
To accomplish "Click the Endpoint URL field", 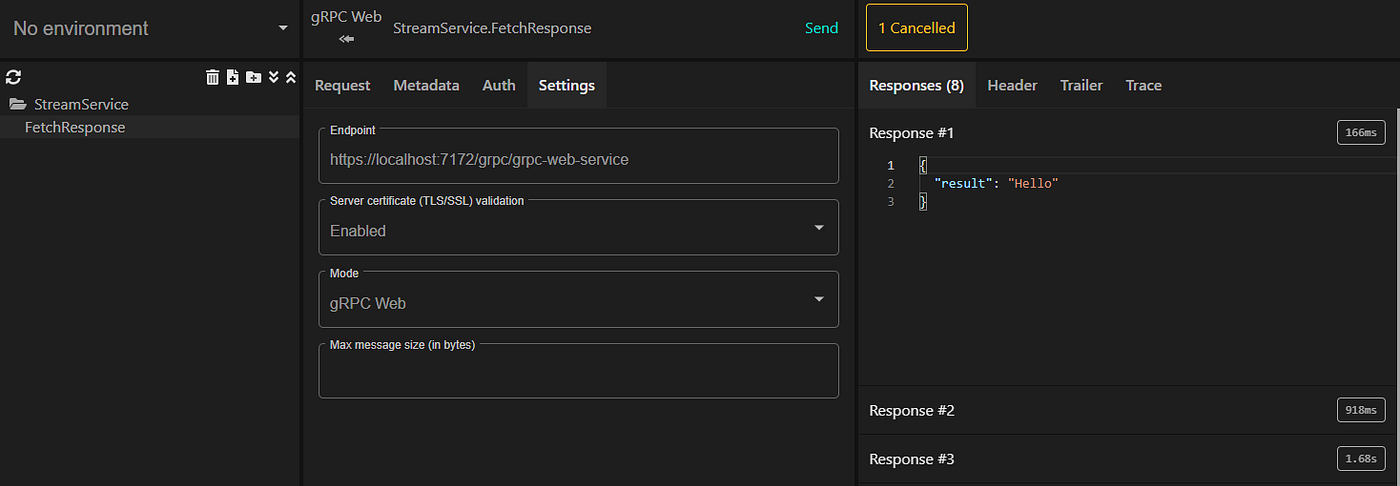I will pos(578,158).
